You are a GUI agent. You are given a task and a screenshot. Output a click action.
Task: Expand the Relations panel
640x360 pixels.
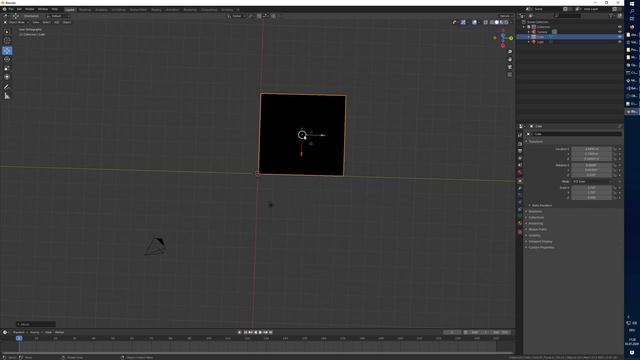[534, 211]
